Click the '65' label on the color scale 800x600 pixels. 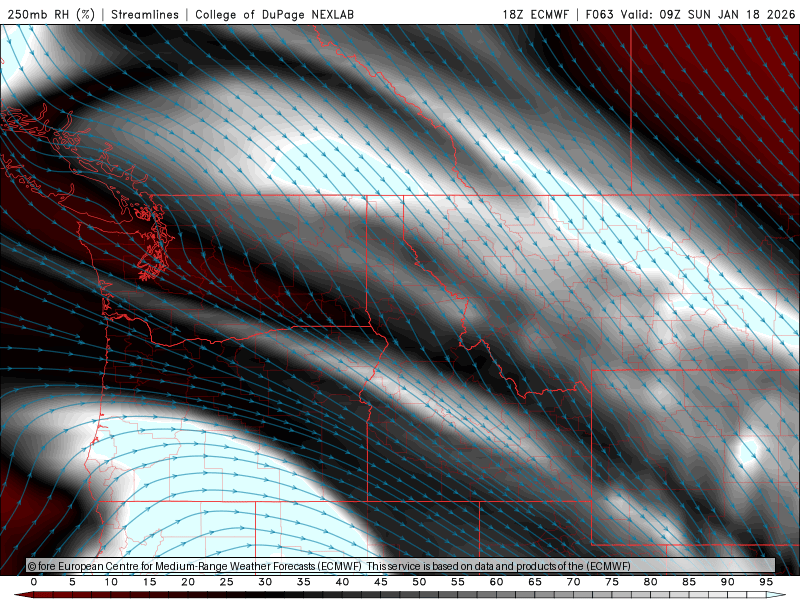pyautogui.click(x=535, y=582)
